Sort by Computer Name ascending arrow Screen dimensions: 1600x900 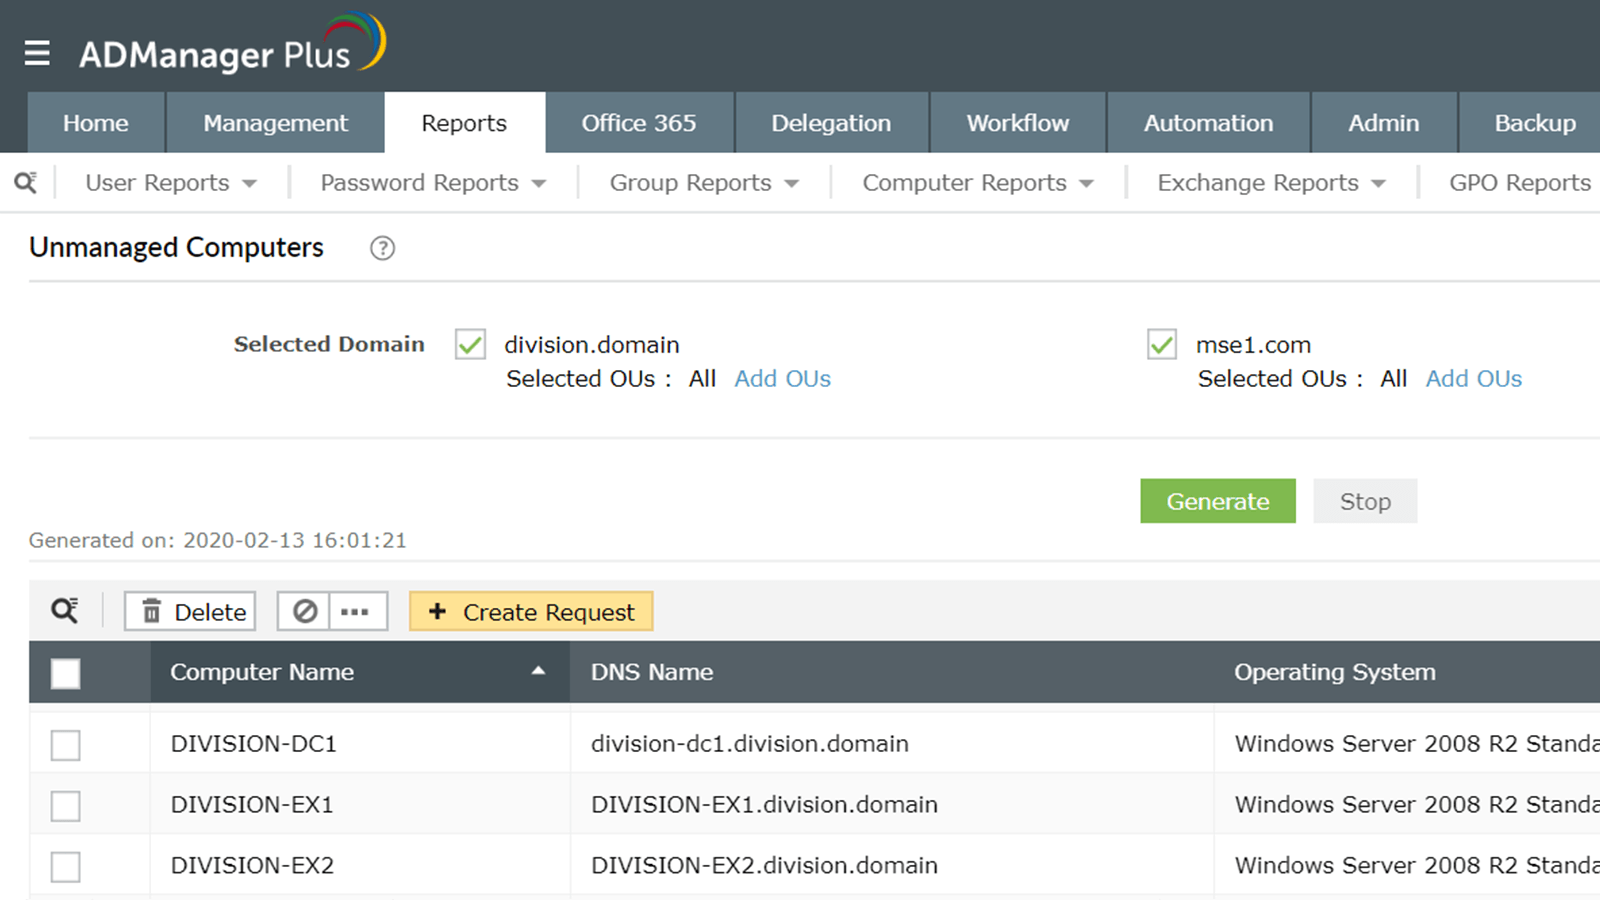(x=538, y=671)
